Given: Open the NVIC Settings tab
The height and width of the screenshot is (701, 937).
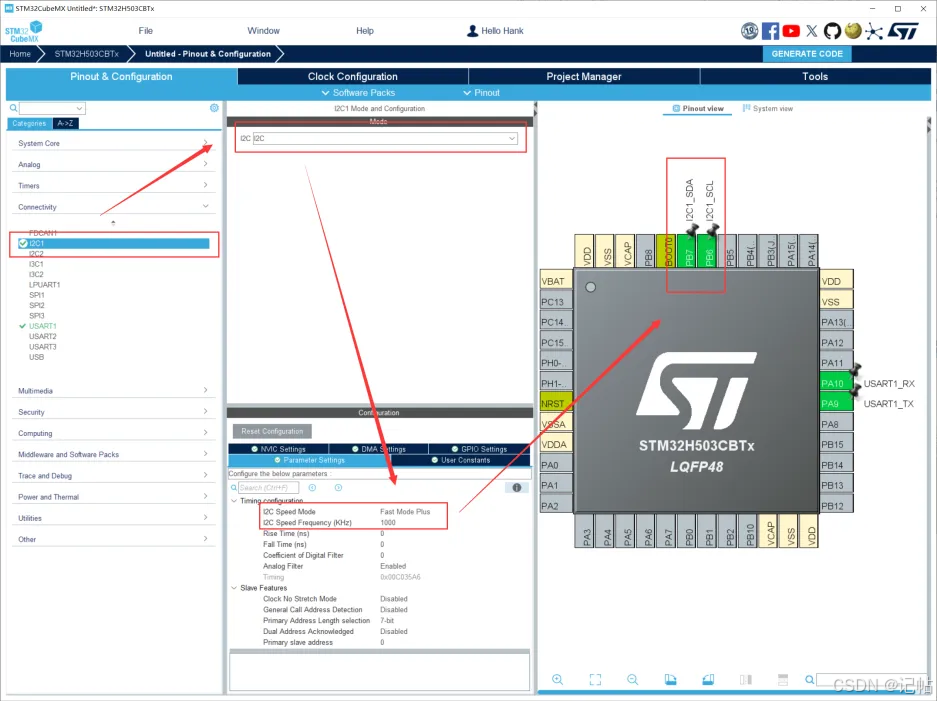Looking at the screenshot, I should tap(279, 449).
